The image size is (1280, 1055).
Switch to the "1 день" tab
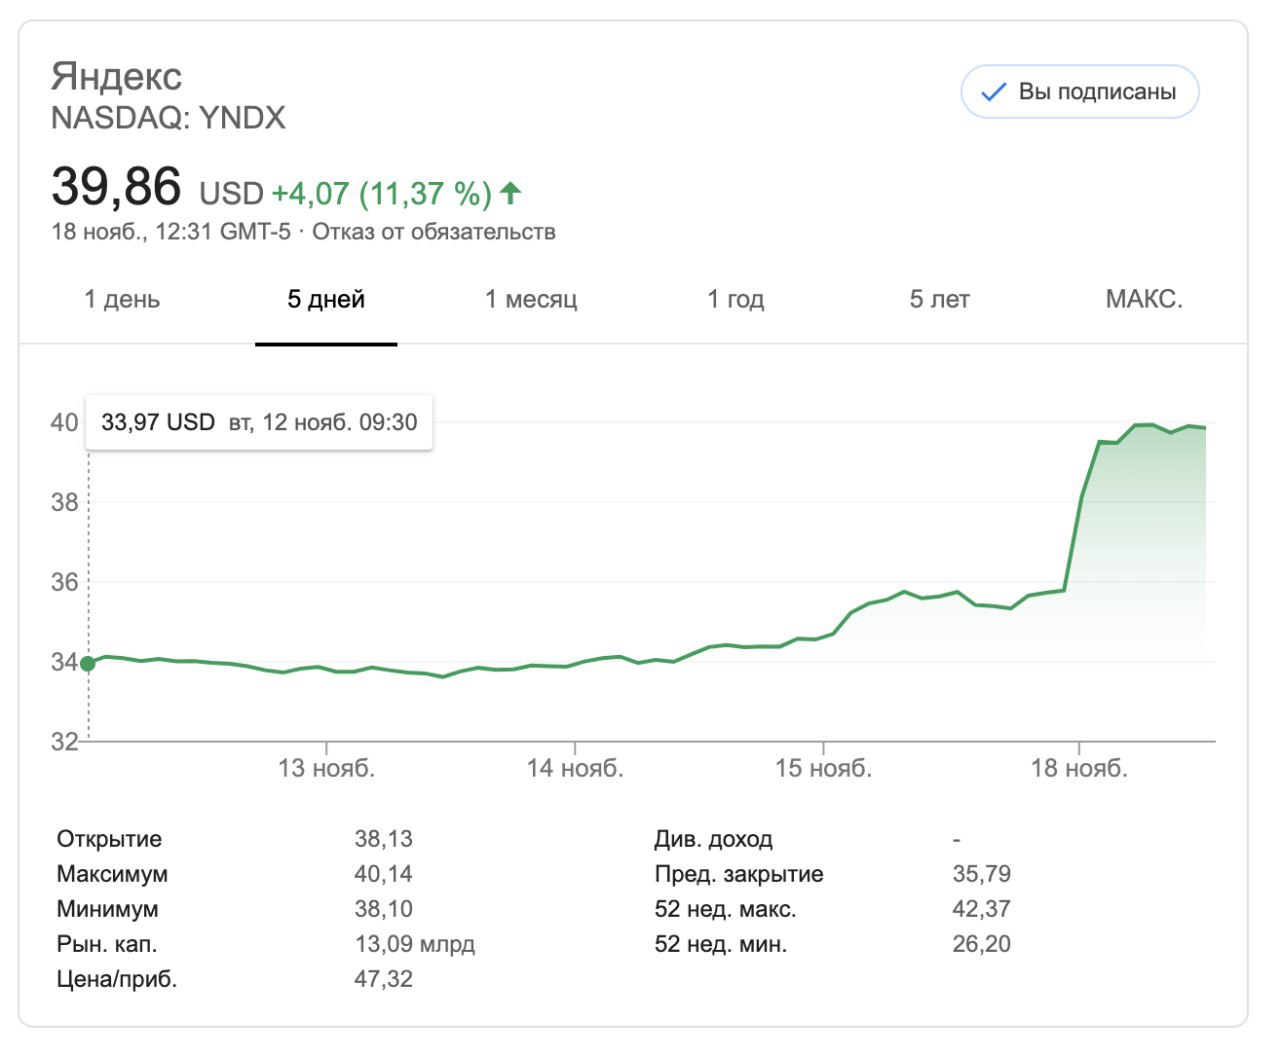point(122,299)
